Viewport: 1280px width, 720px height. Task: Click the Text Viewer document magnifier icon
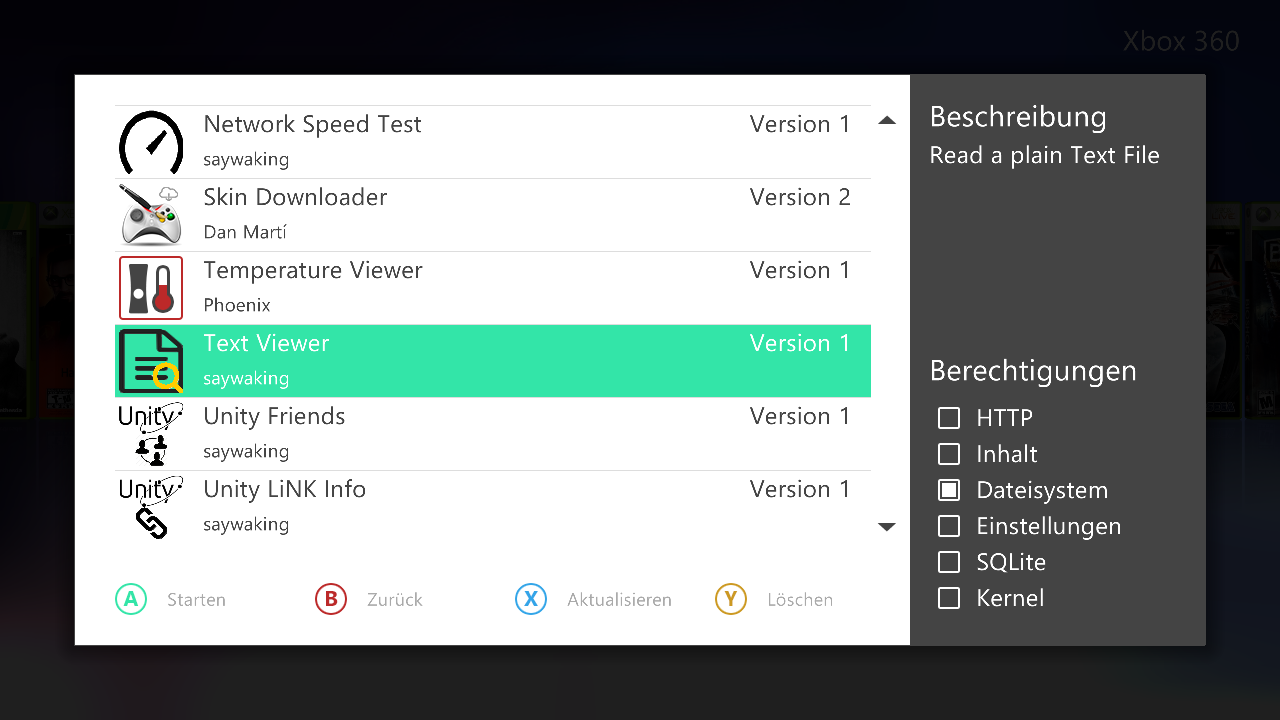[x=151, y=361]
